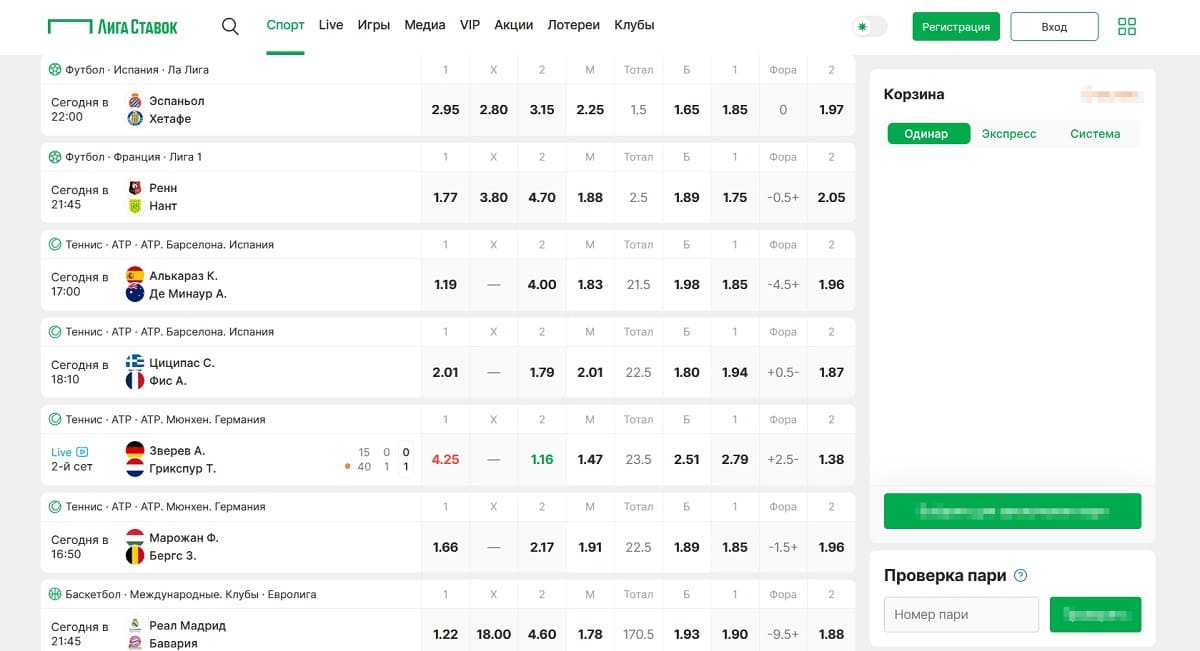
Task: Click the football icon for France Ligue 1
Action: (x=55, y=157)
